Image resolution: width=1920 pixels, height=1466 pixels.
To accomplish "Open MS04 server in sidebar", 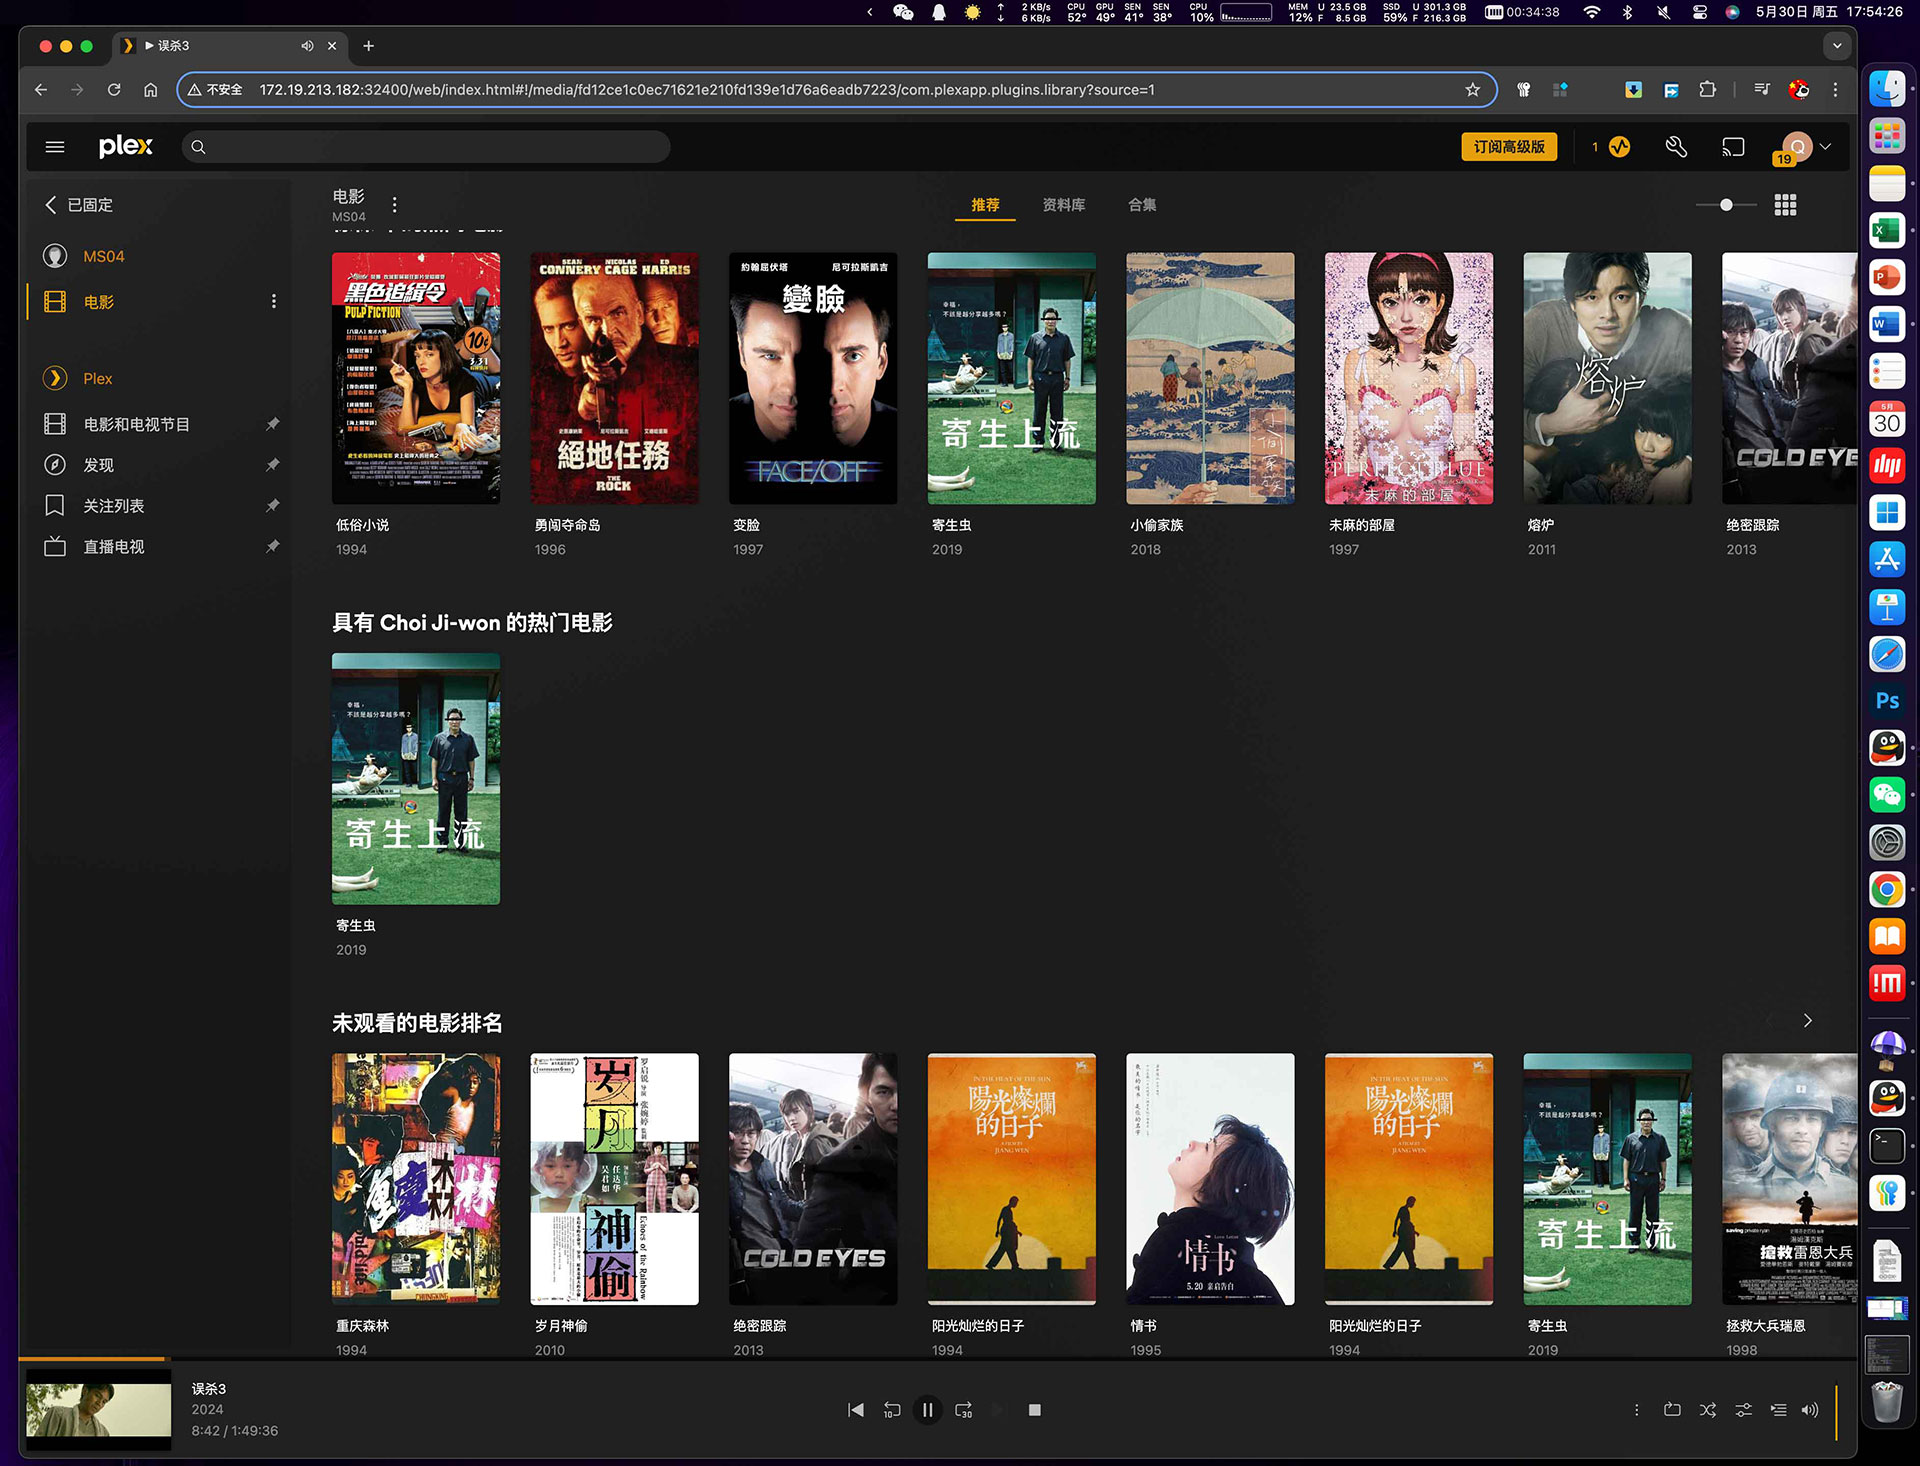I will click(x=104, y=256).
